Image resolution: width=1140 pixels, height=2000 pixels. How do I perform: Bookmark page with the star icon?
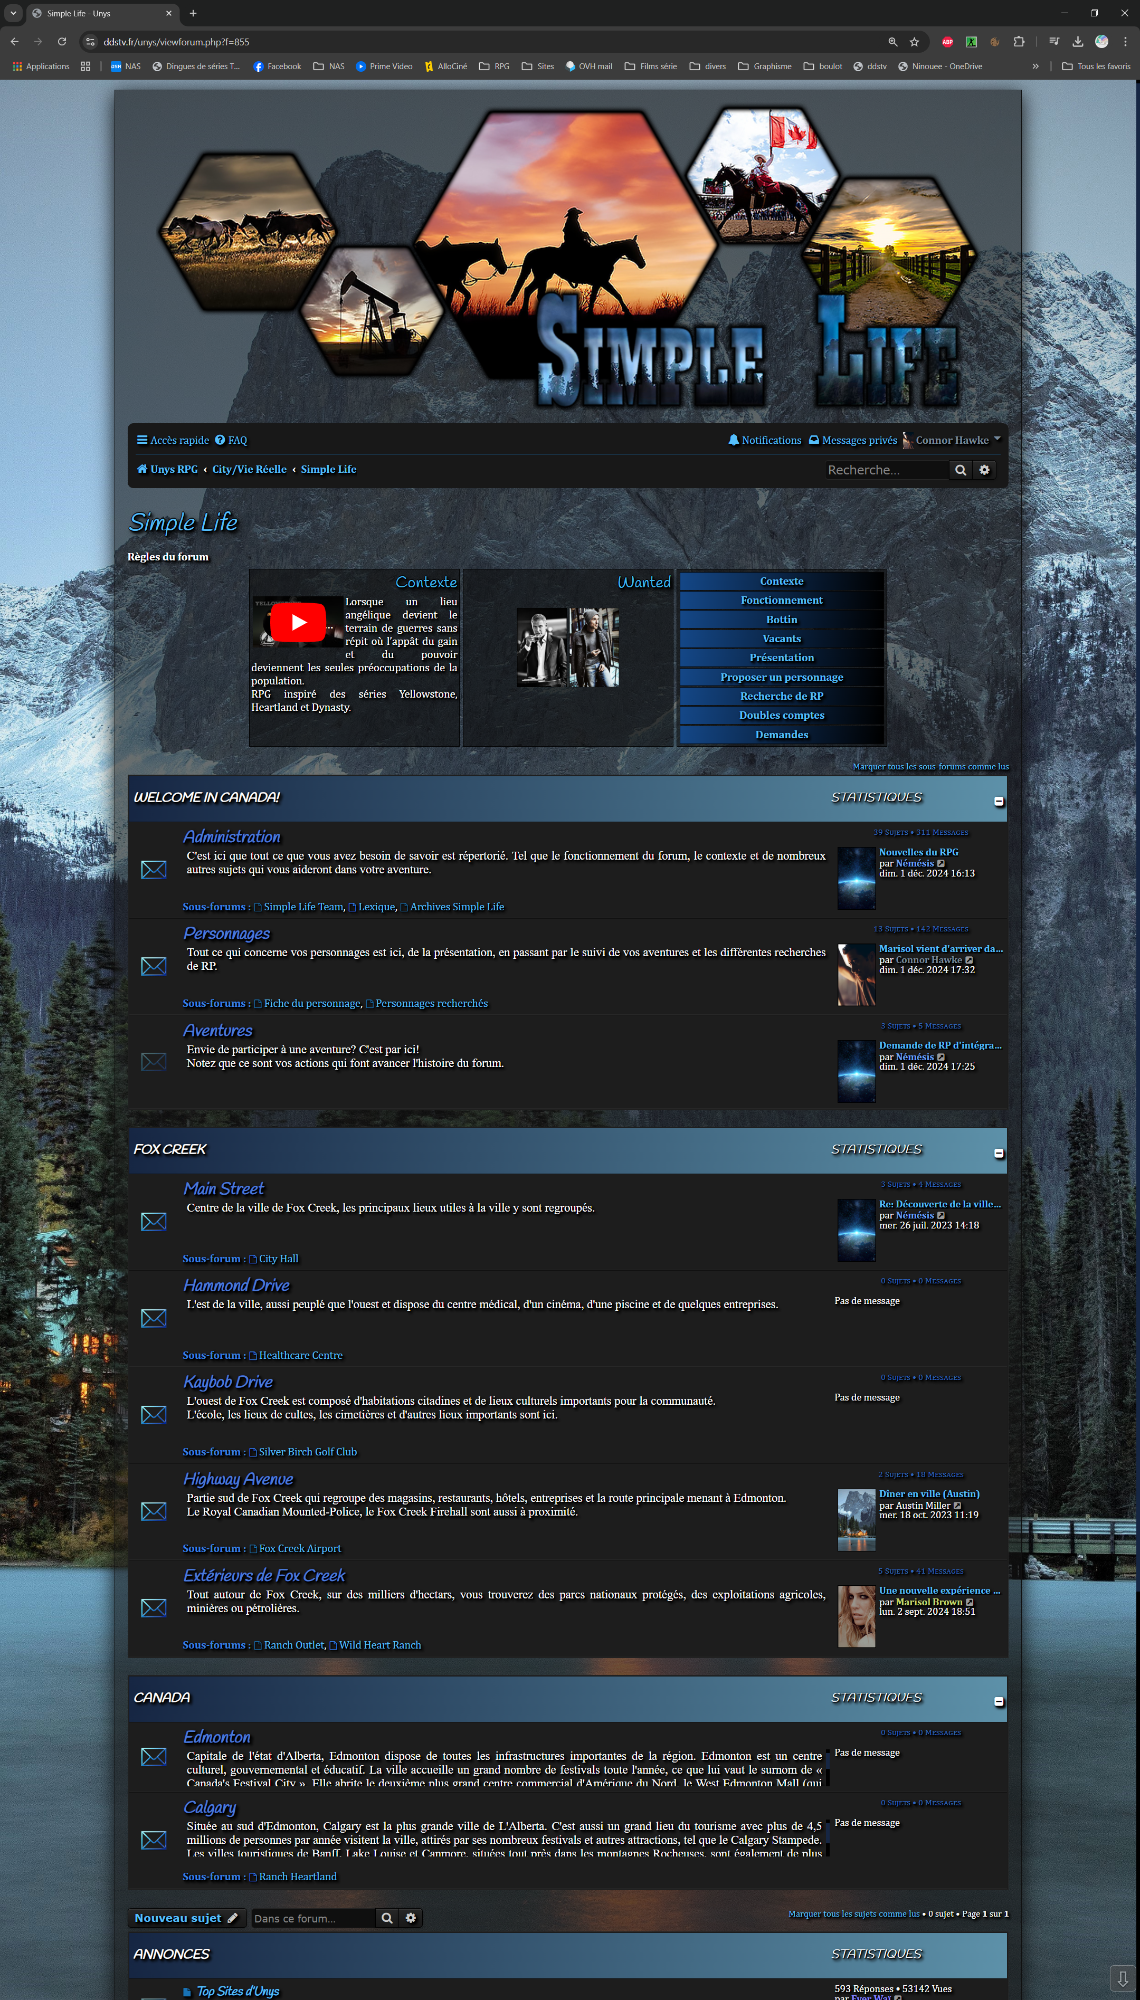pos(914,42)
